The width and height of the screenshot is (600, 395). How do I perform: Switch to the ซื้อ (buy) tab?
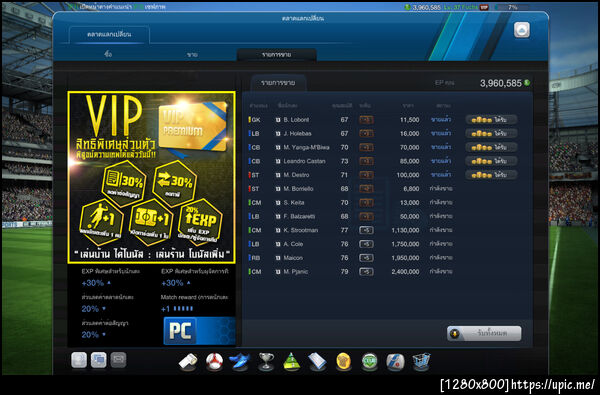(x=108, y=54)
